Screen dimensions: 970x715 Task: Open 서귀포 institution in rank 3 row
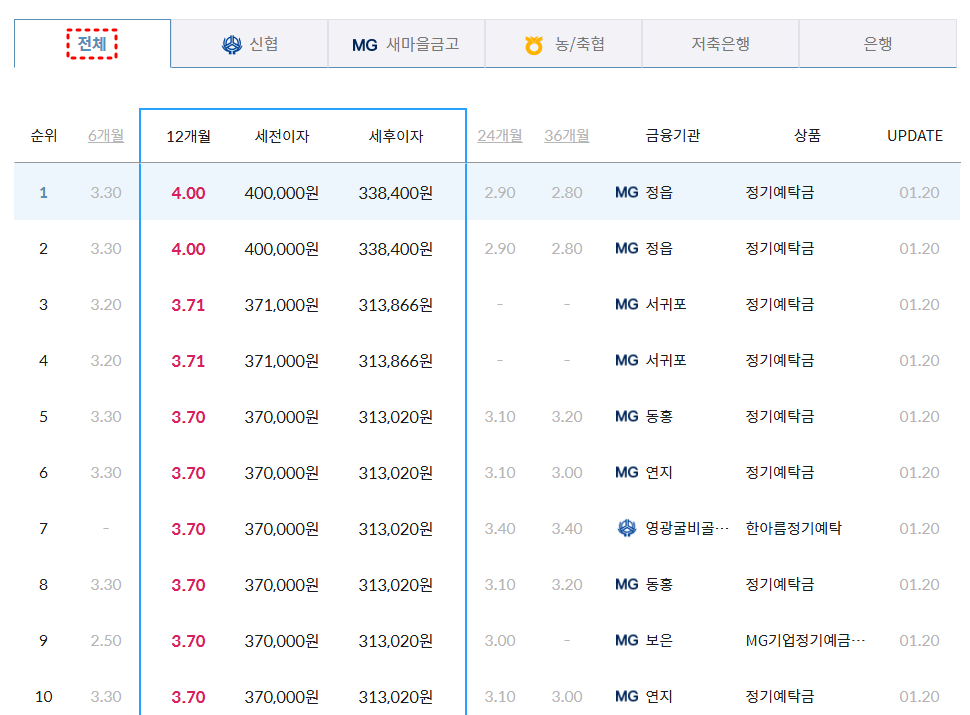click(666, 304)
